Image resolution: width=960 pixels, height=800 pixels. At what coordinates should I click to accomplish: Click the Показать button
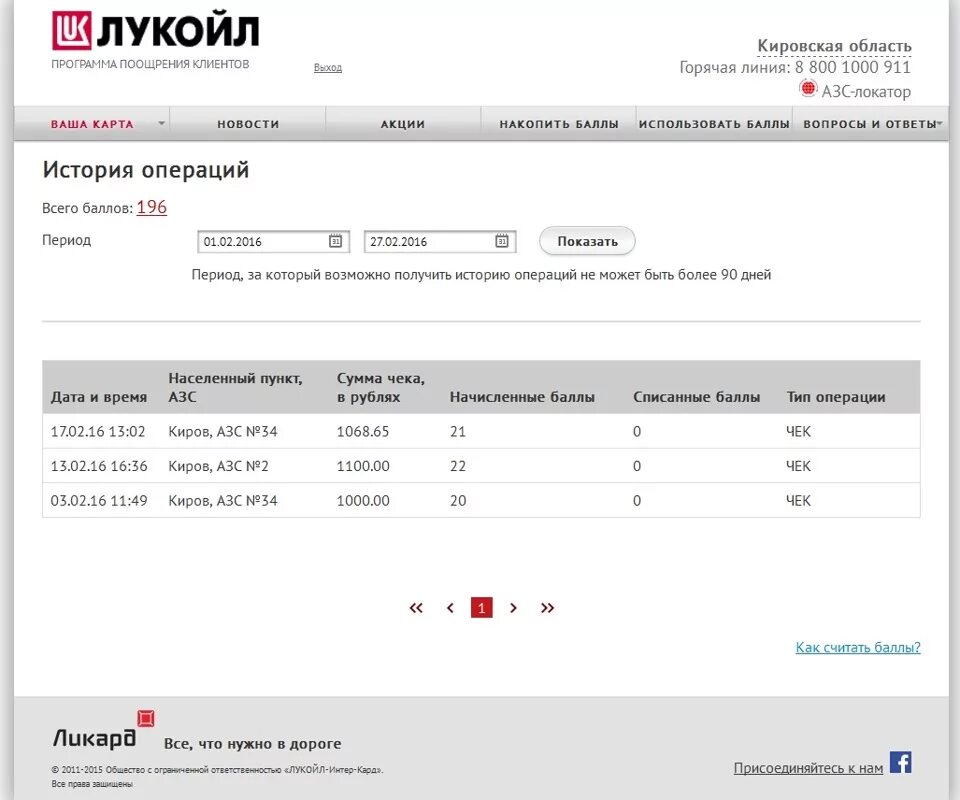[x=587, y=241]
